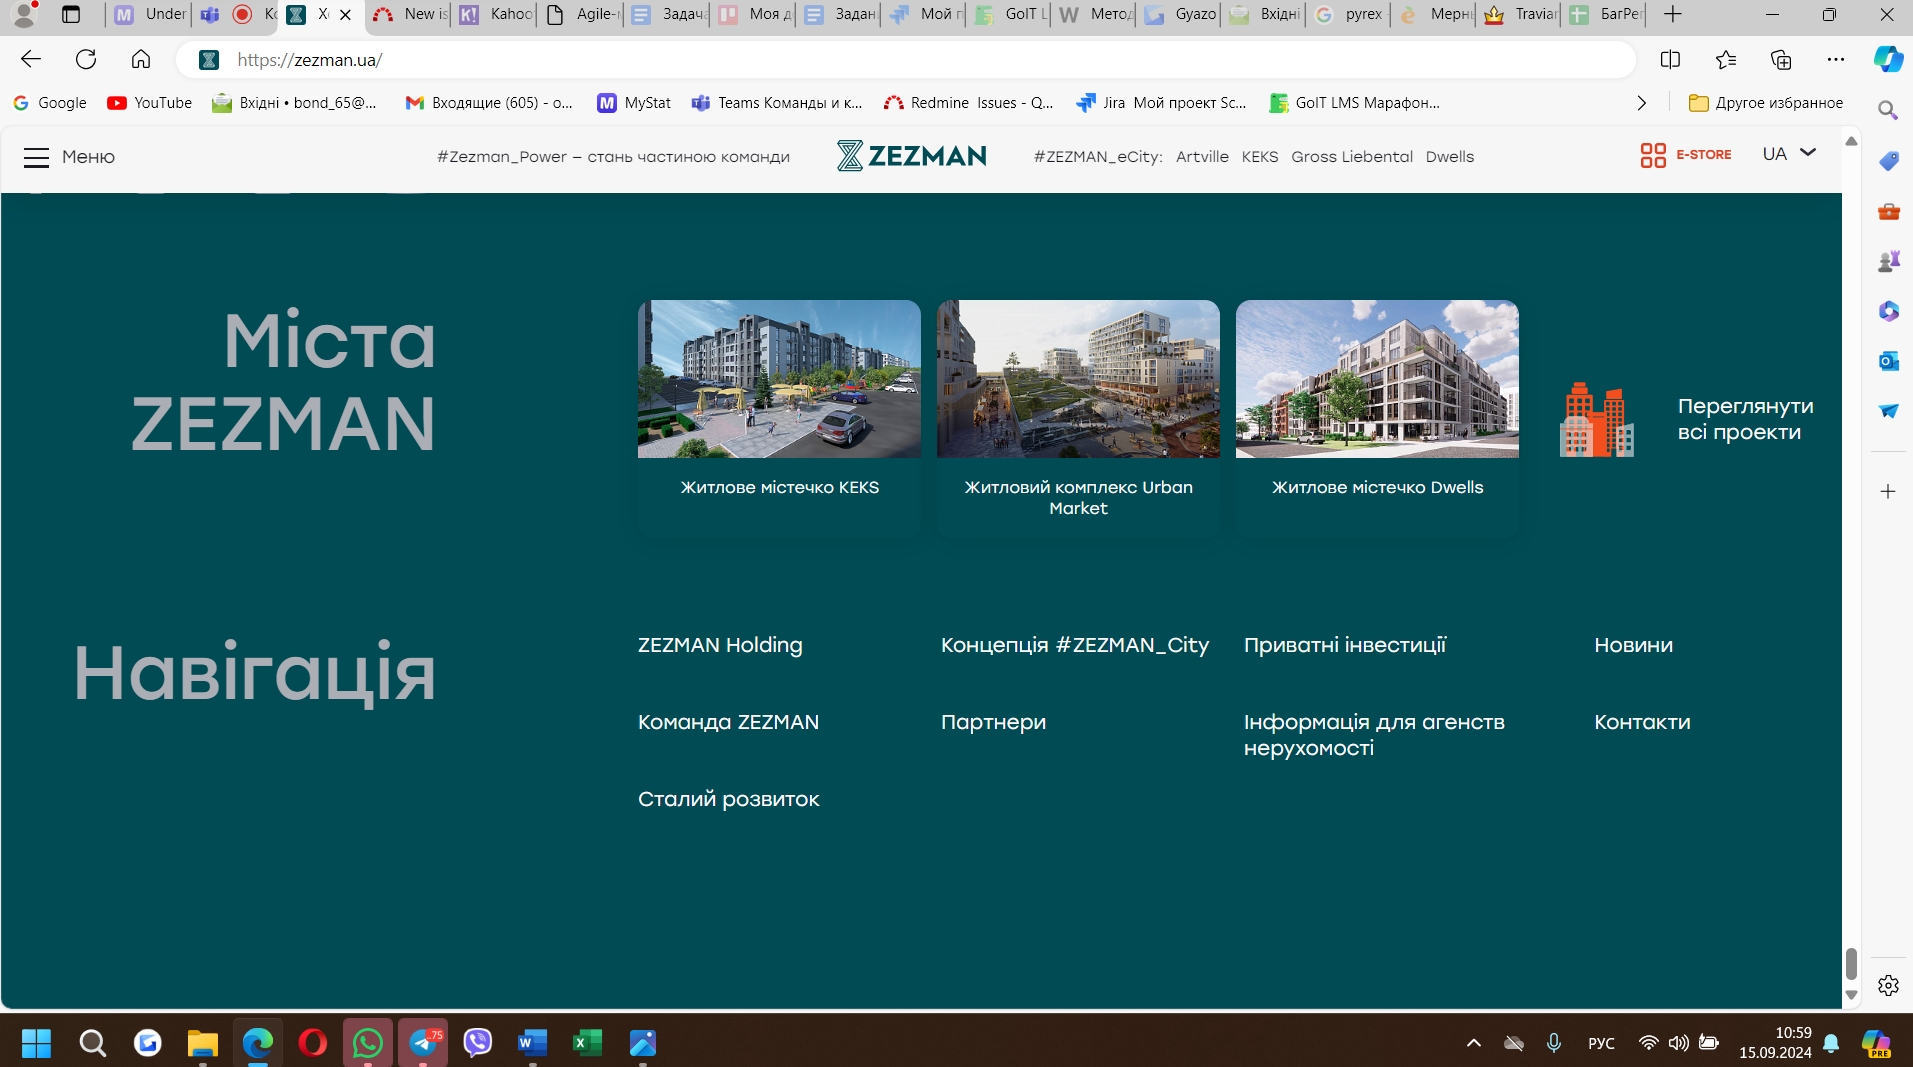
Task: Open the Концепція #ZEZMAN_City link
Action: [x=1074, y=646]
